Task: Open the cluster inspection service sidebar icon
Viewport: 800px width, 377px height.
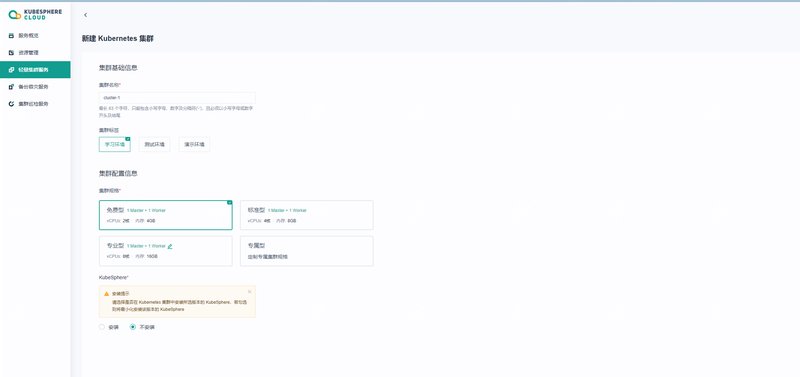Action: (x=11, y=104)
